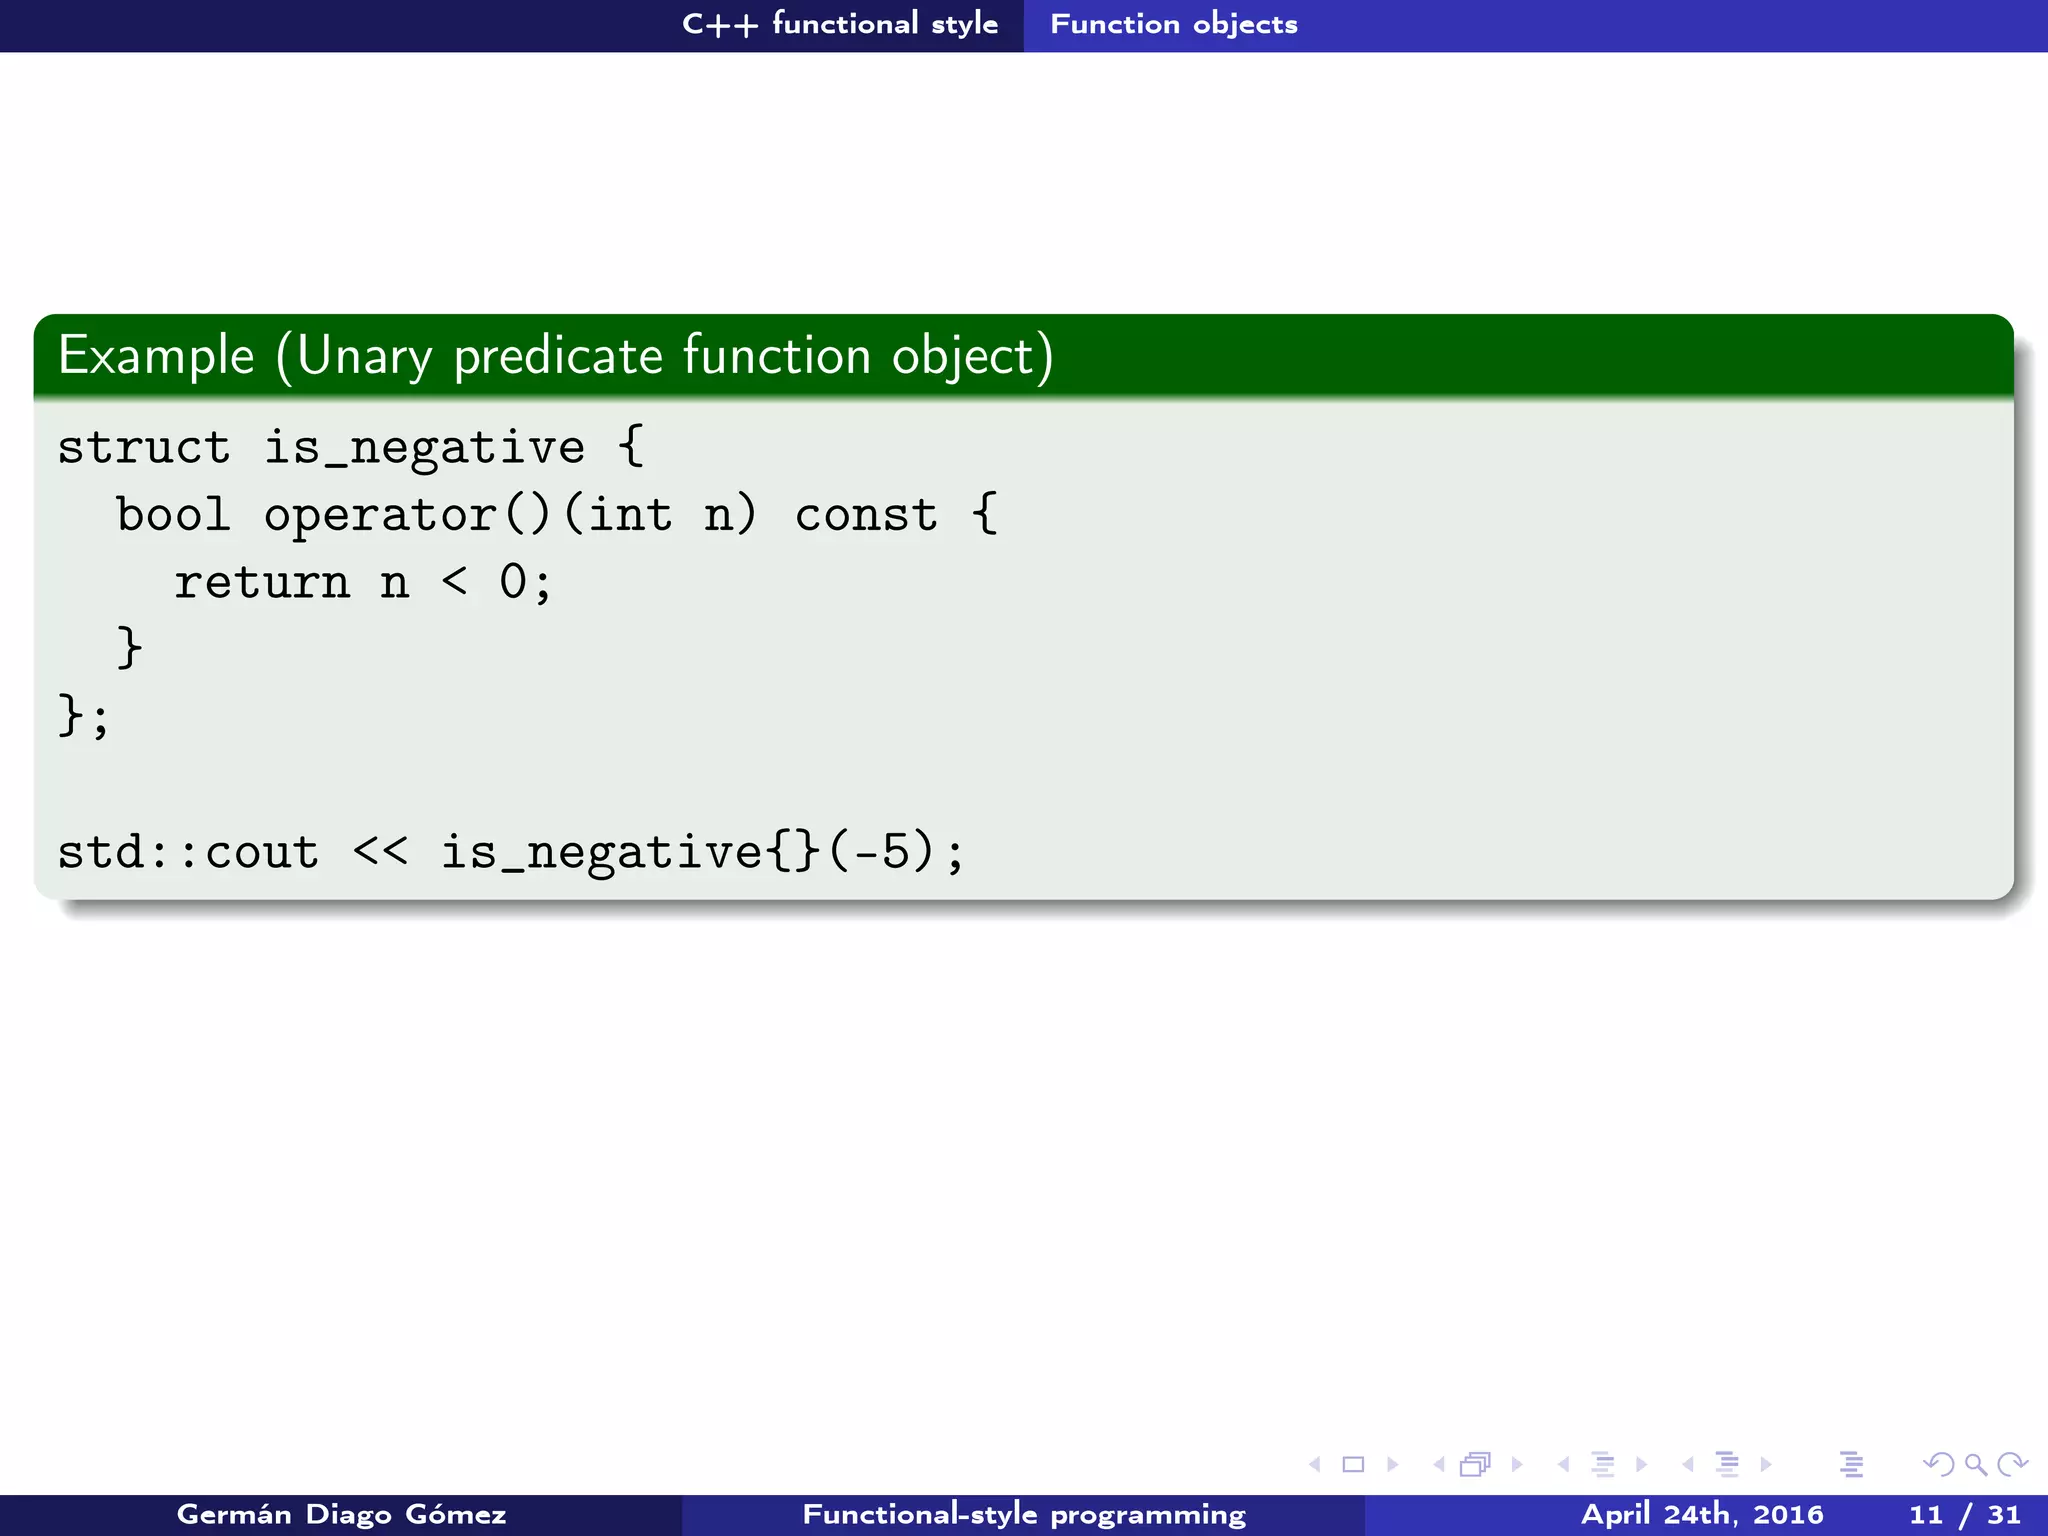This screenshot has height=1536, width=2048.
Task: Click the slide rectangle navigation icon
Action: click(x=1353, y=1465)
